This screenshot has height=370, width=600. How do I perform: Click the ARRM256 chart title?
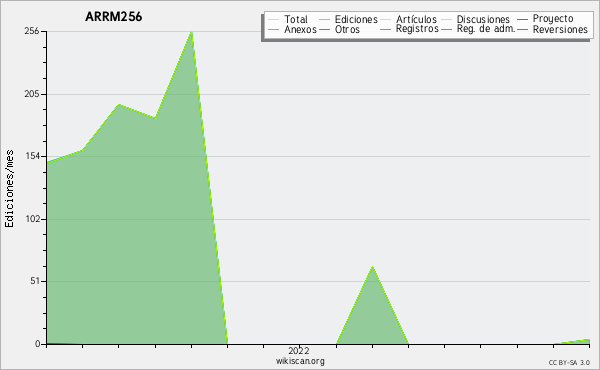(114, 17)
